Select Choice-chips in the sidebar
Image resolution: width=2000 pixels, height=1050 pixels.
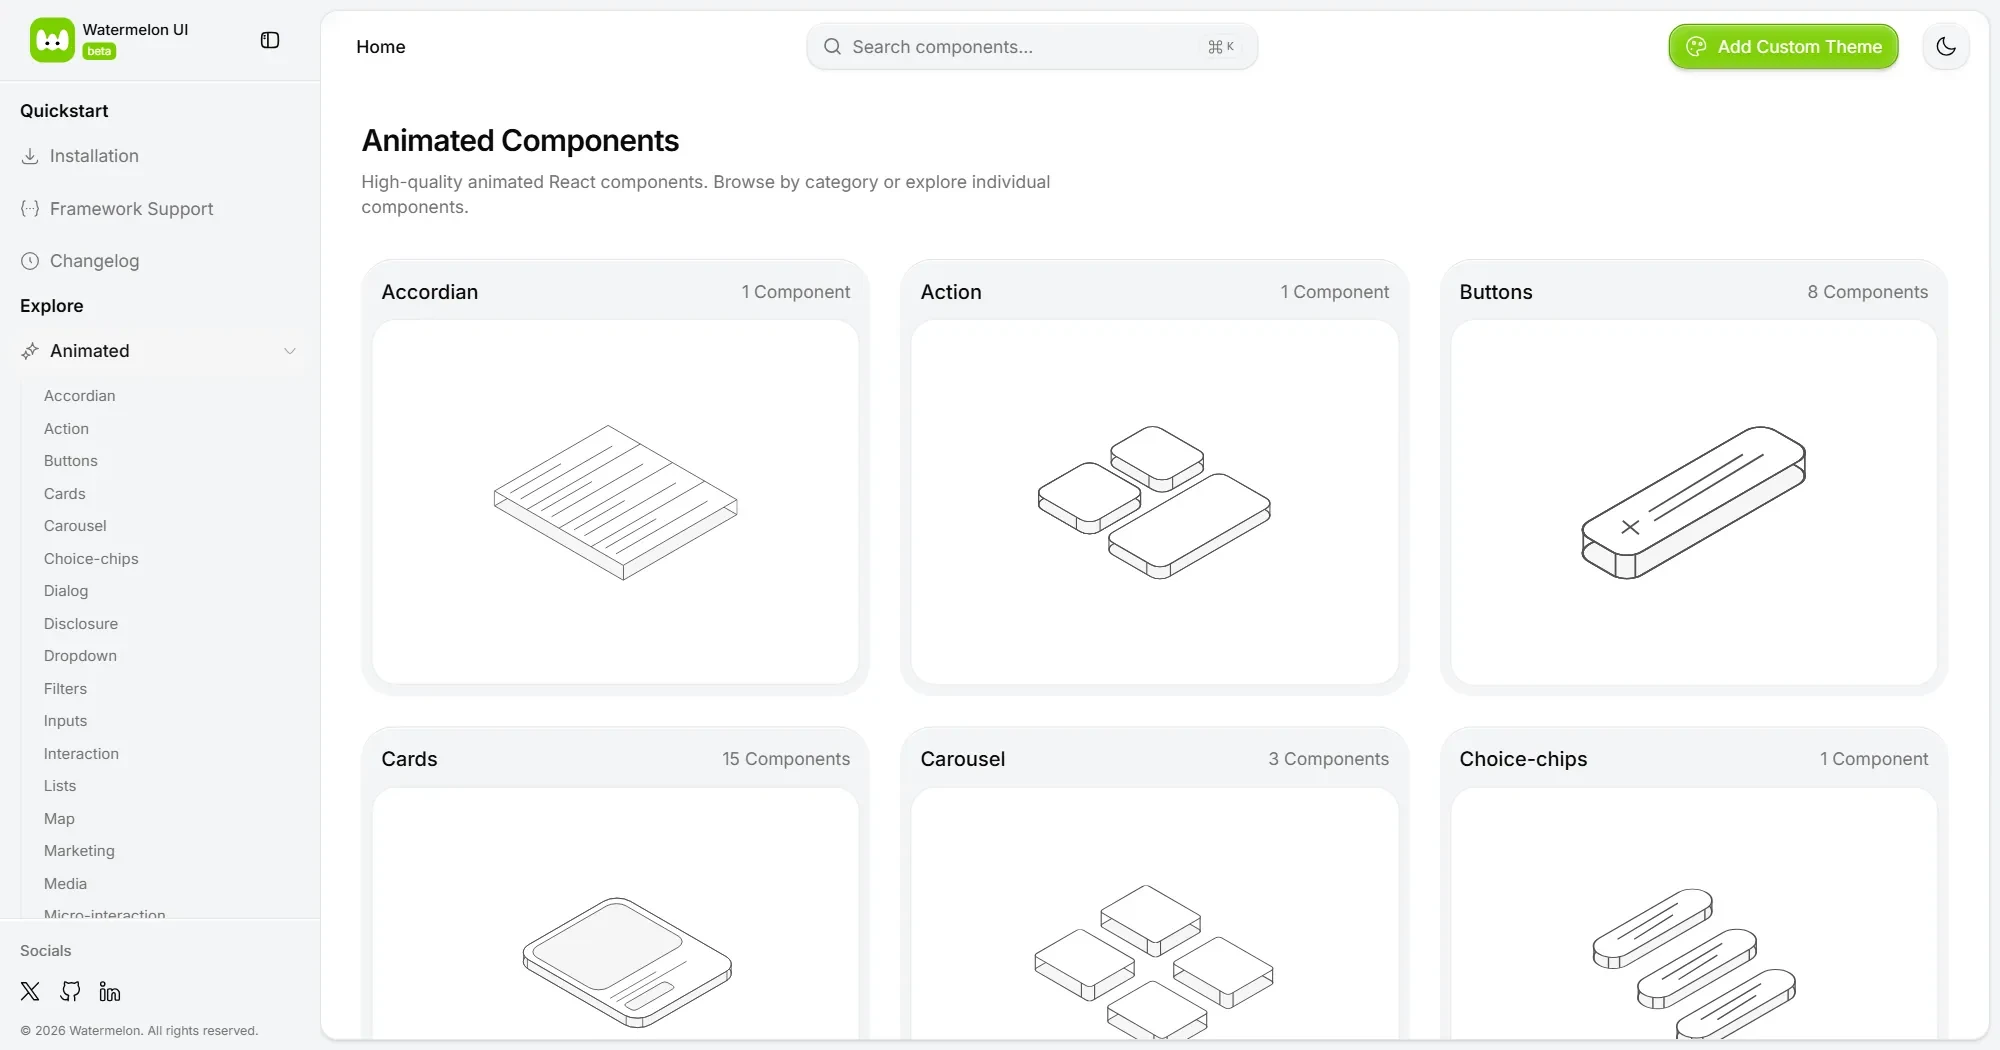[x=91, y=559]
